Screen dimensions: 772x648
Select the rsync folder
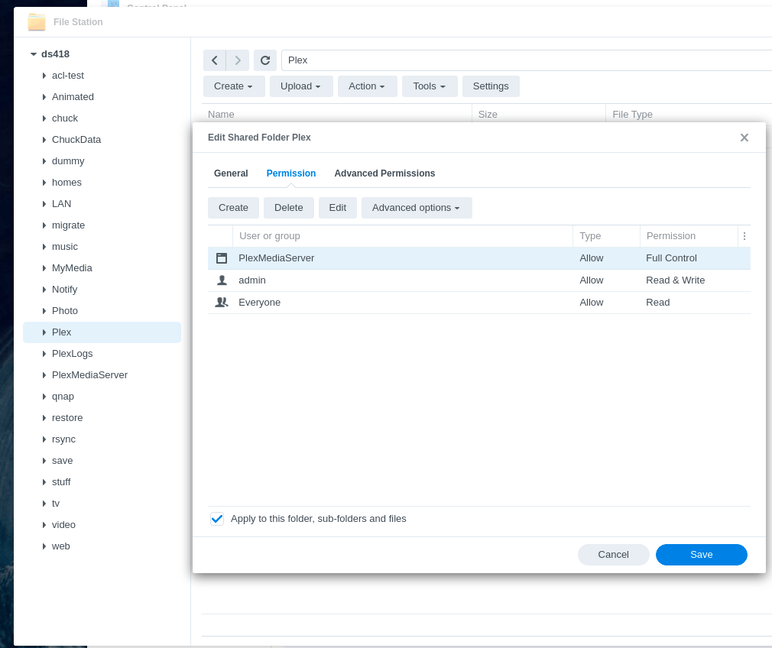tap(64, 439)
